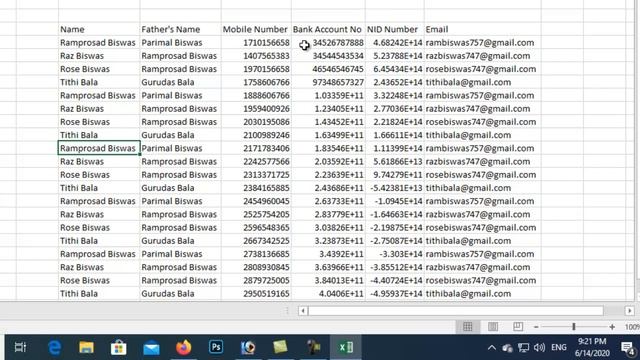Click the horizontal scrollbar right arrow
The height and width of the screenshot is (360, 640).
click(x=629, y=311)
